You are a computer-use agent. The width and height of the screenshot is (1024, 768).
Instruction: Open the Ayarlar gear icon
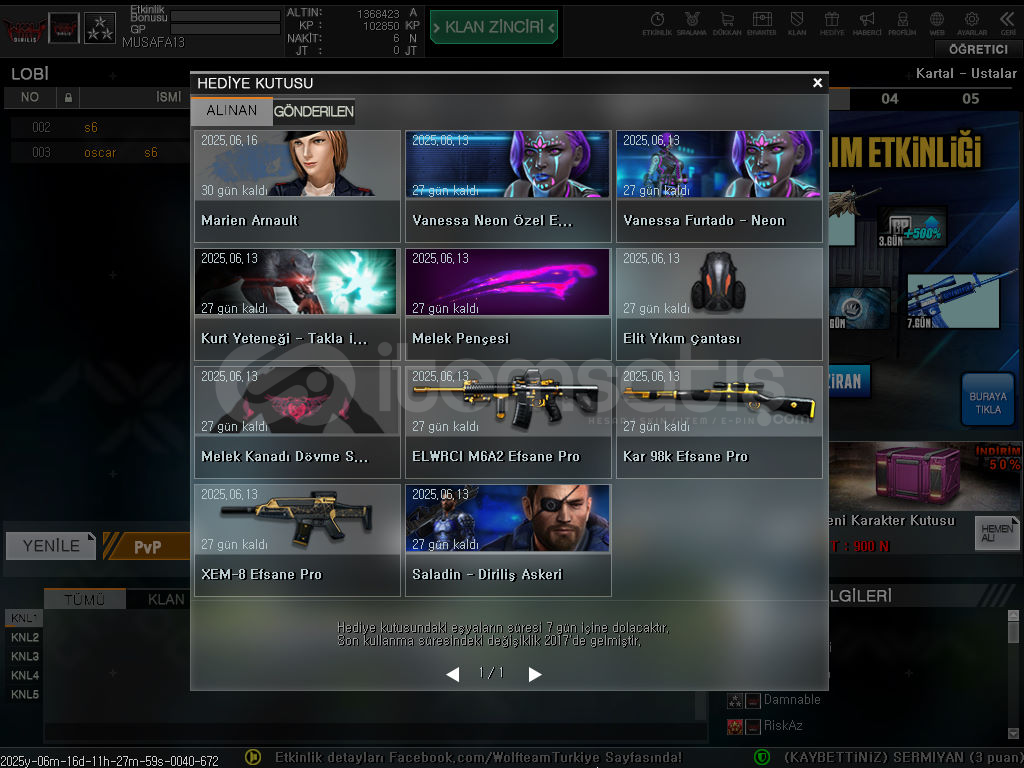[x=972, y=23]
